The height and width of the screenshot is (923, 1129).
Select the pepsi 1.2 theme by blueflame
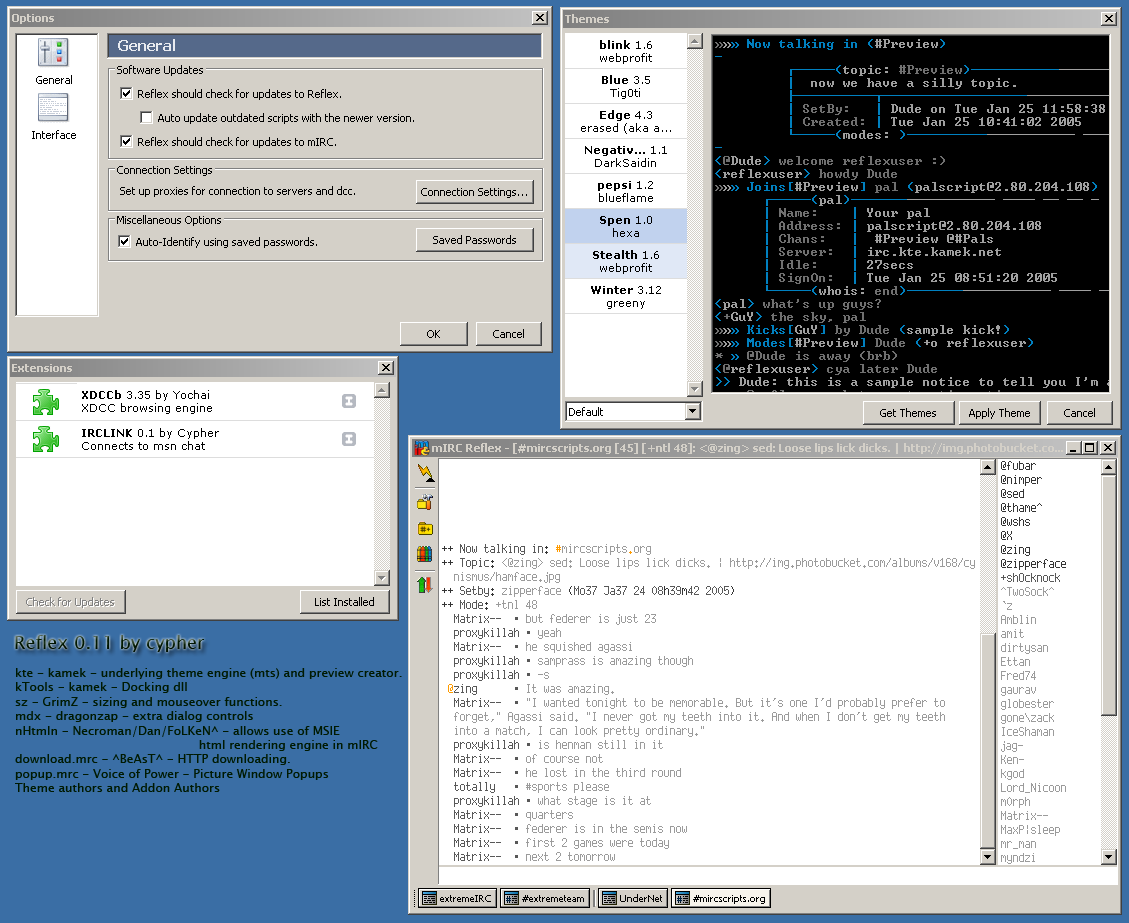(x=626, y=191)
